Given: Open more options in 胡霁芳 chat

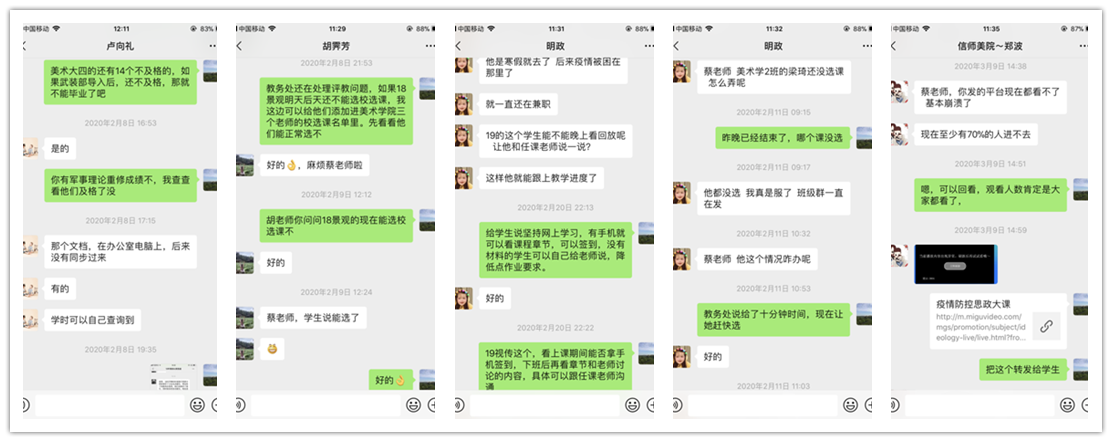Looking at the screenshot, I should (x=430, y=46).
